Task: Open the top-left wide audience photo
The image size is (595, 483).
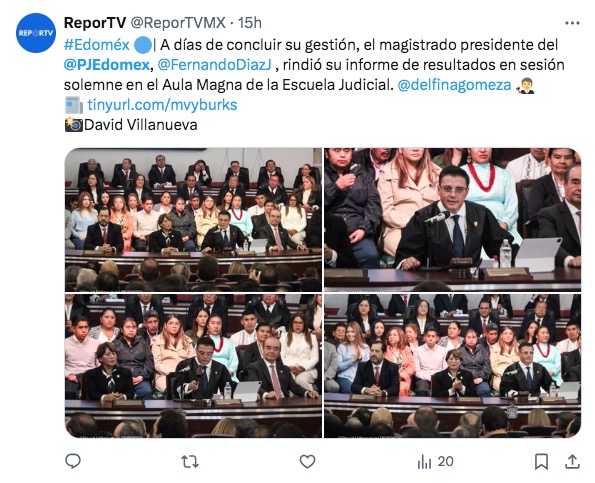Action: 193,220
